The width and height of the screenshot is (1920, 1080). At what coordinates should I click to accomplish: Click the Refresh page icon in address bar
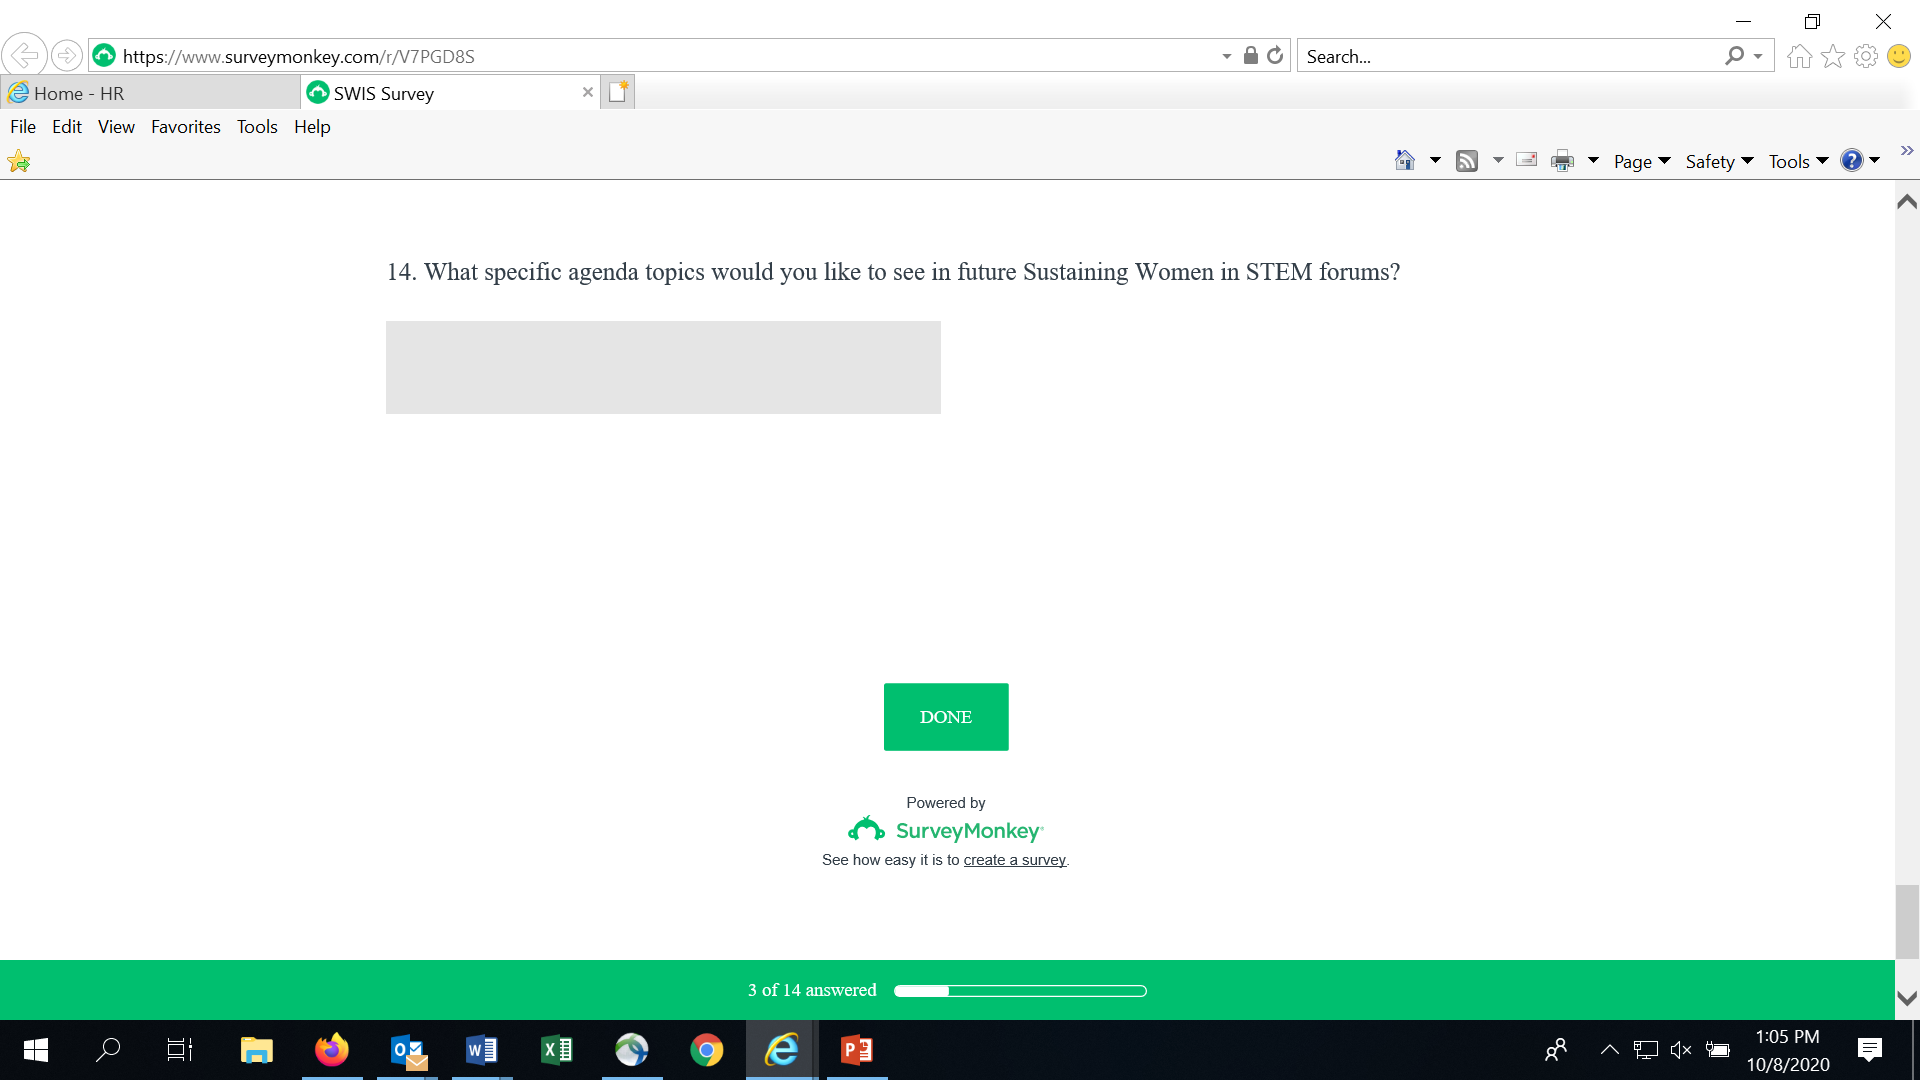point(1275,56)
